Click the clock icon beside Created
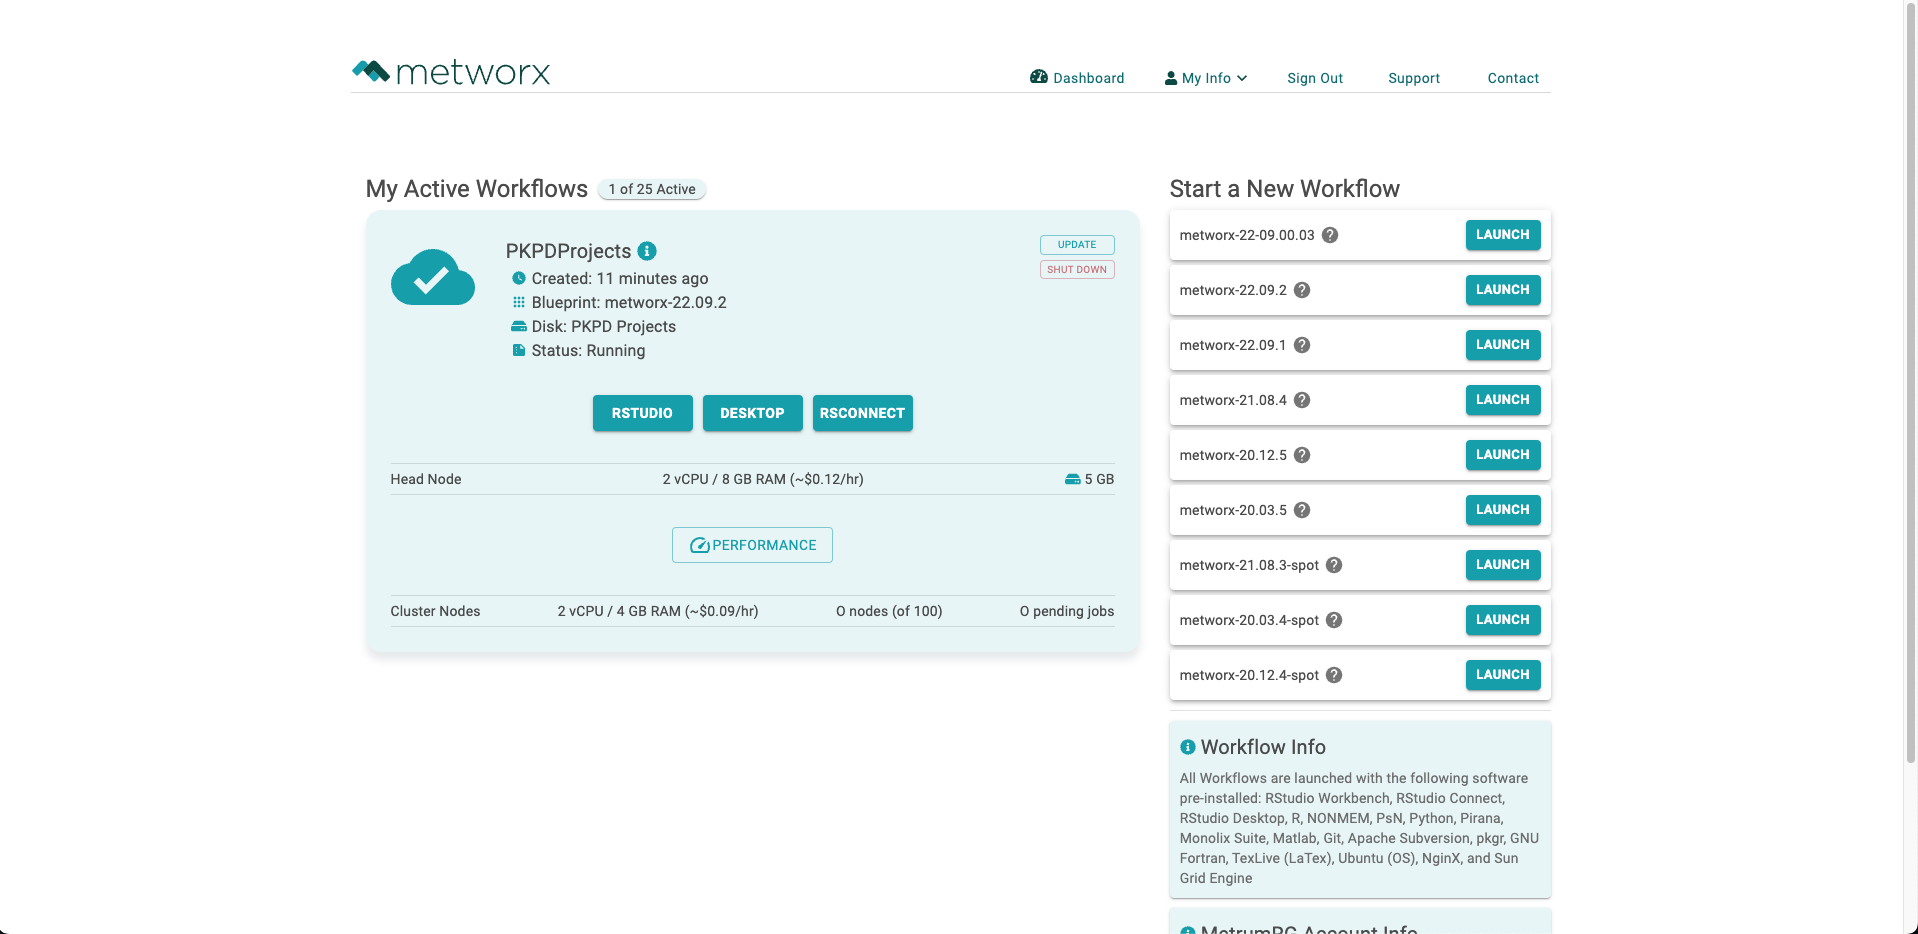The height and width of the screenshot is (934, 1918). point(519,278)
